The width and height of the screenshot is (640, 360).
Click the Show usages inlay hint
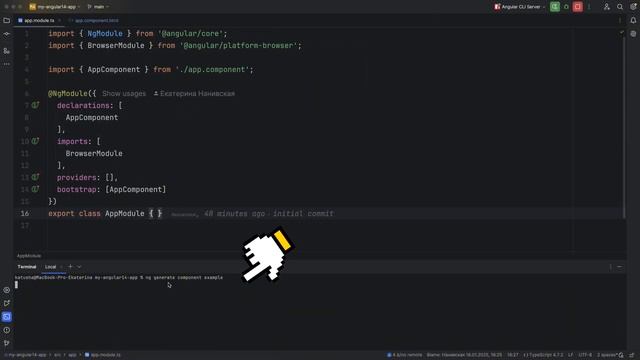pyautogui.click(x=124, y=93)
